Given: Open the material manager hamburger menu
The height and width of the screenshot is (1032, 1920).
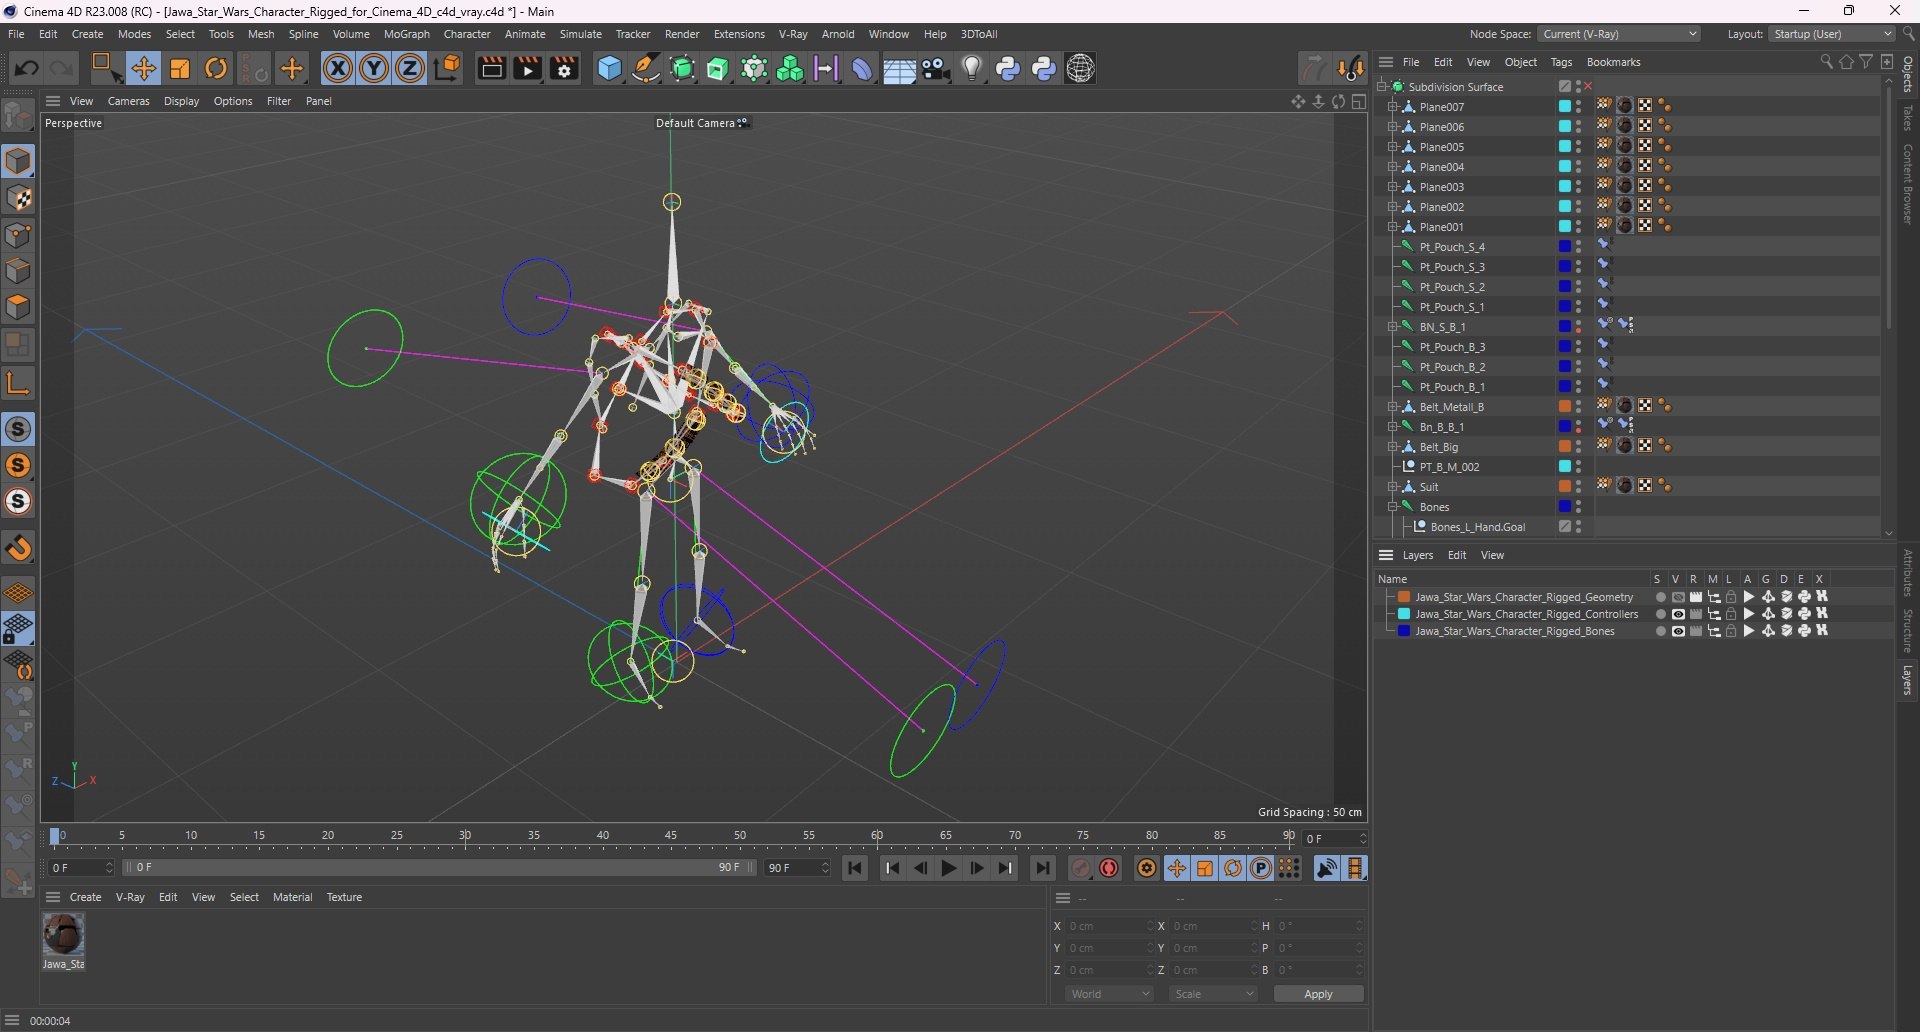Looking at the screenshot, I should (x=53, y=897).
